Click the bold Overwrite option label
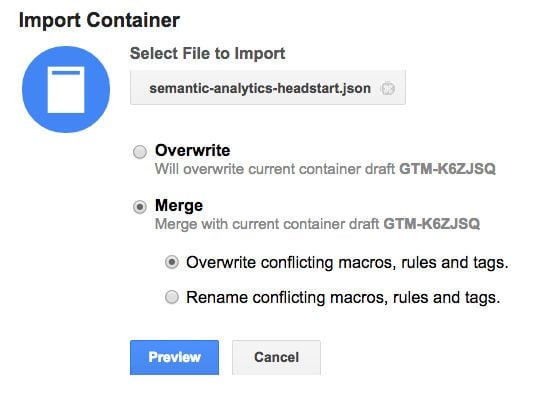 pos(193,151)
